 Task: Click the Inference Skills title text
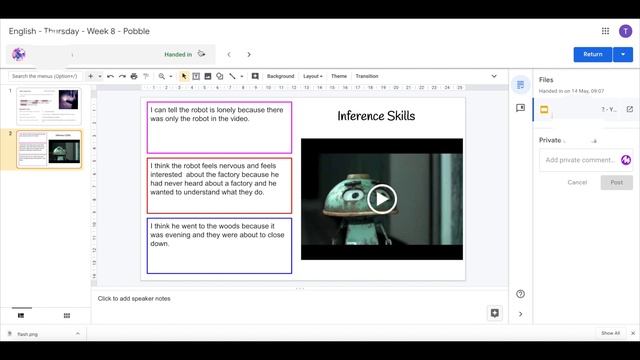coord(376,116)
